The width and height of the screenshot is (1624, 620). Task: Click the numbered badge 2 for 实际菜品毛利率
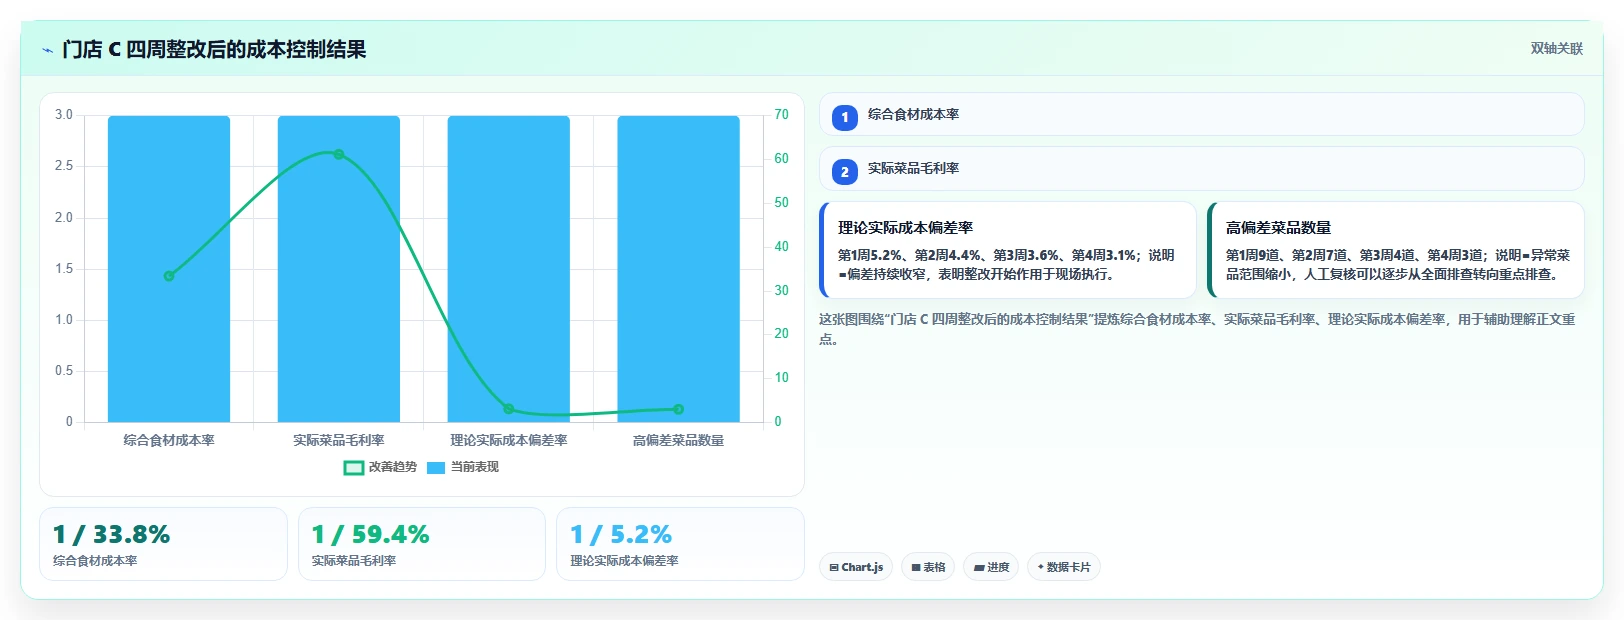point(845,171)
